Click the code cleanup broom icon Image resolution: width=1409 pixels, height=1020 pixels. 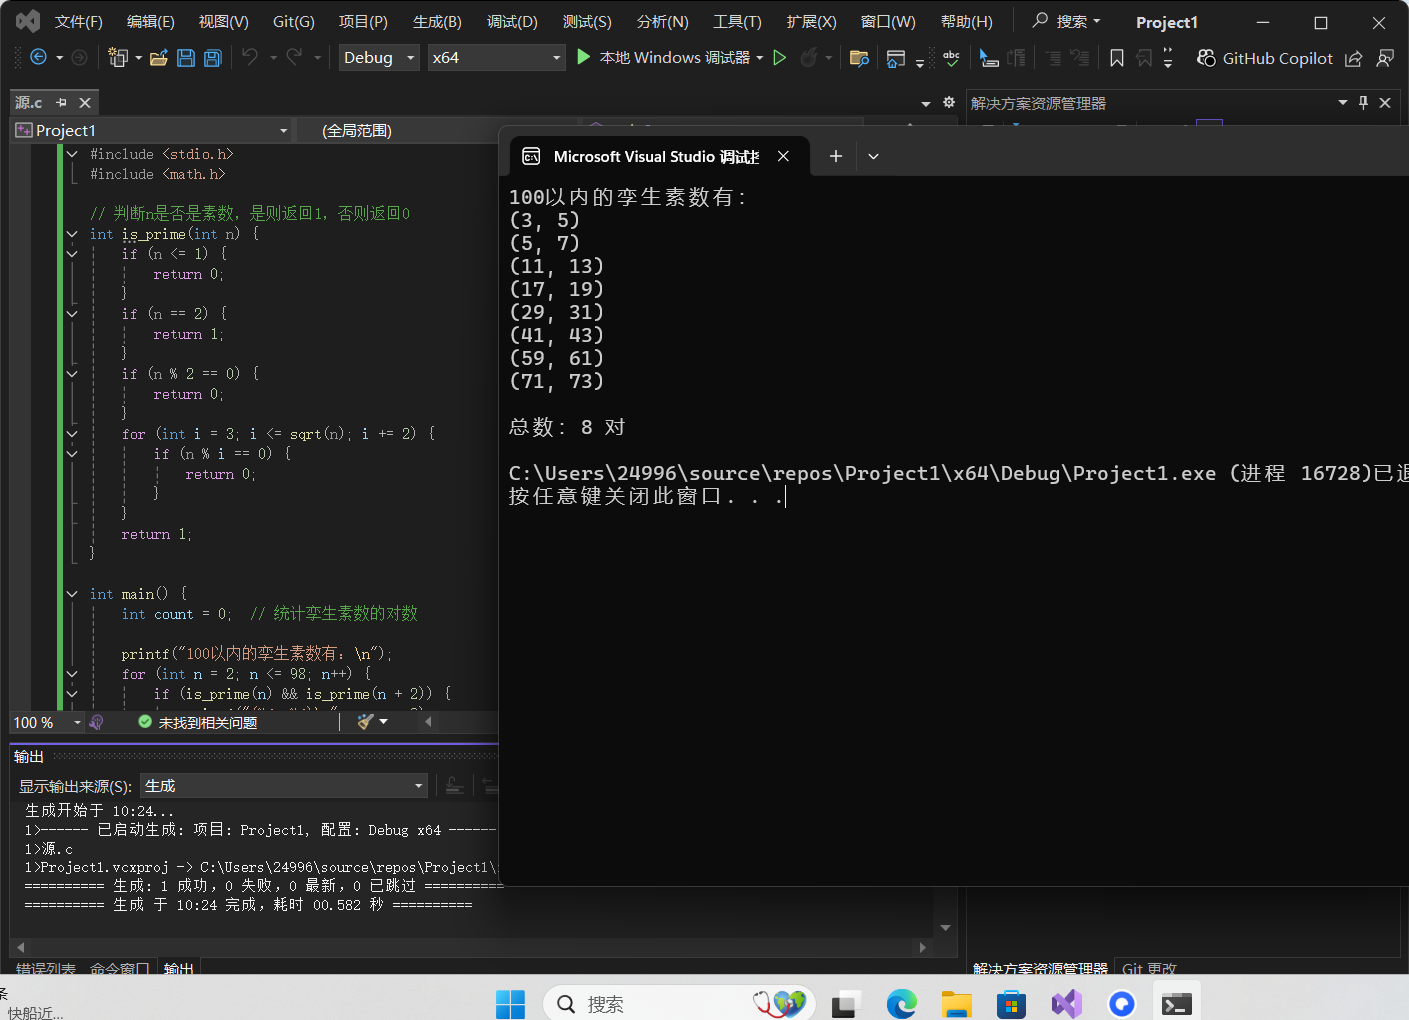click(365, 721)
